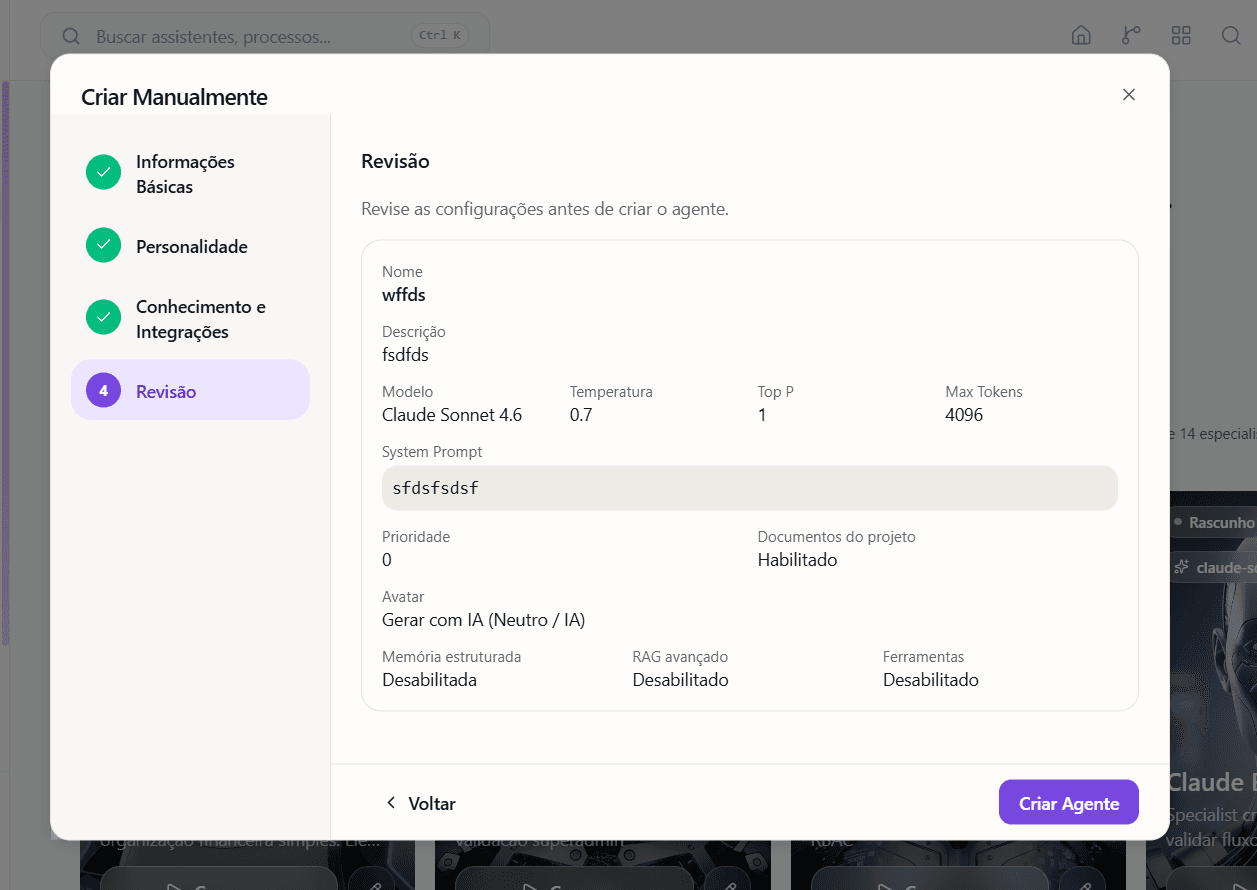Screen dimensions: 1257x890
Task: Close the Criar Manualmente dialog
Action: (x=1129, y=95)
